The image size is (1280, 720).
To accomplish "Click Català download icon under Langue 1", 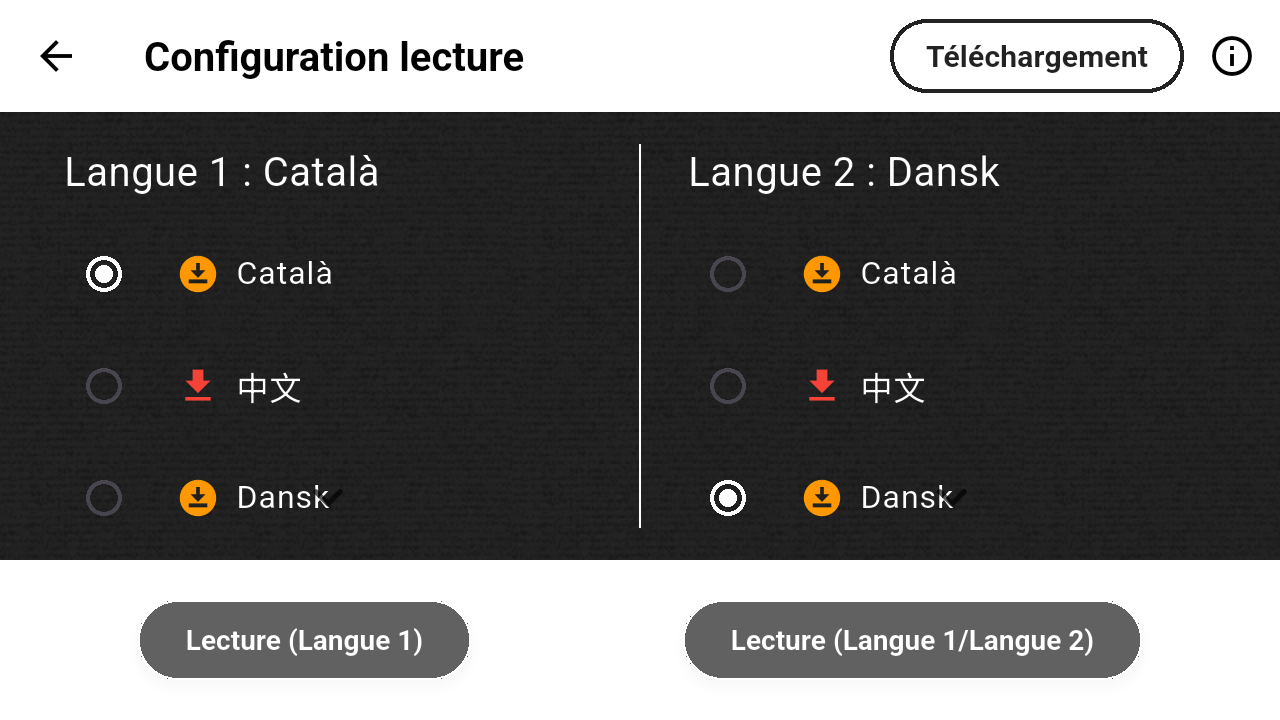I will [x=198, y=274].
